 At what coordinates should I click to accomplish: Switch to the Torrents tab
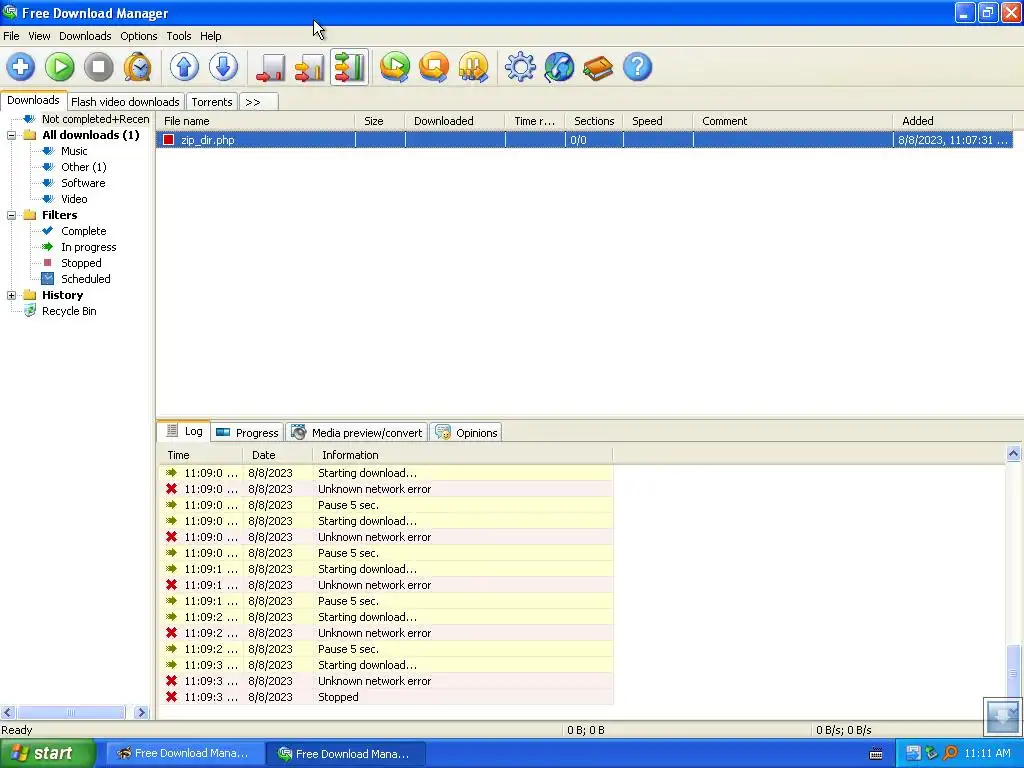tap(212, 102)
